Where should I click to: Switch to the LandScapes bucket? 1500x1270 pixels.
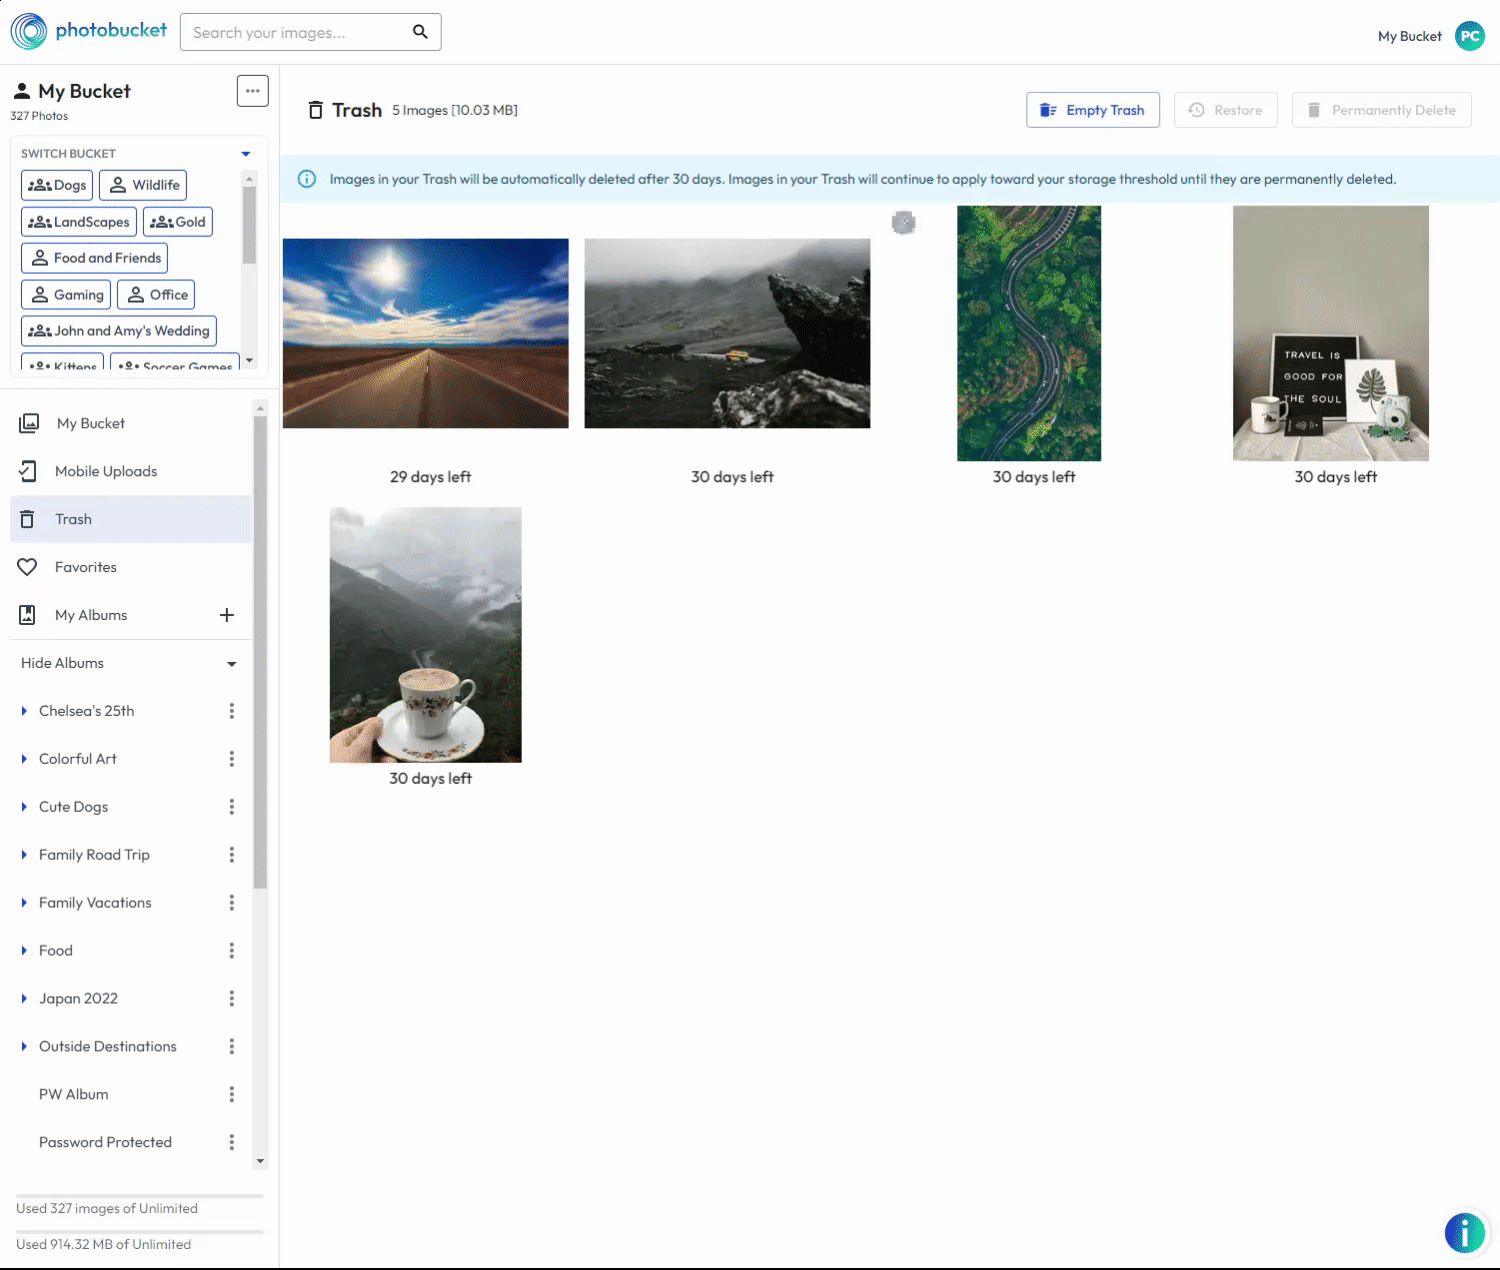tap(79, 222)
